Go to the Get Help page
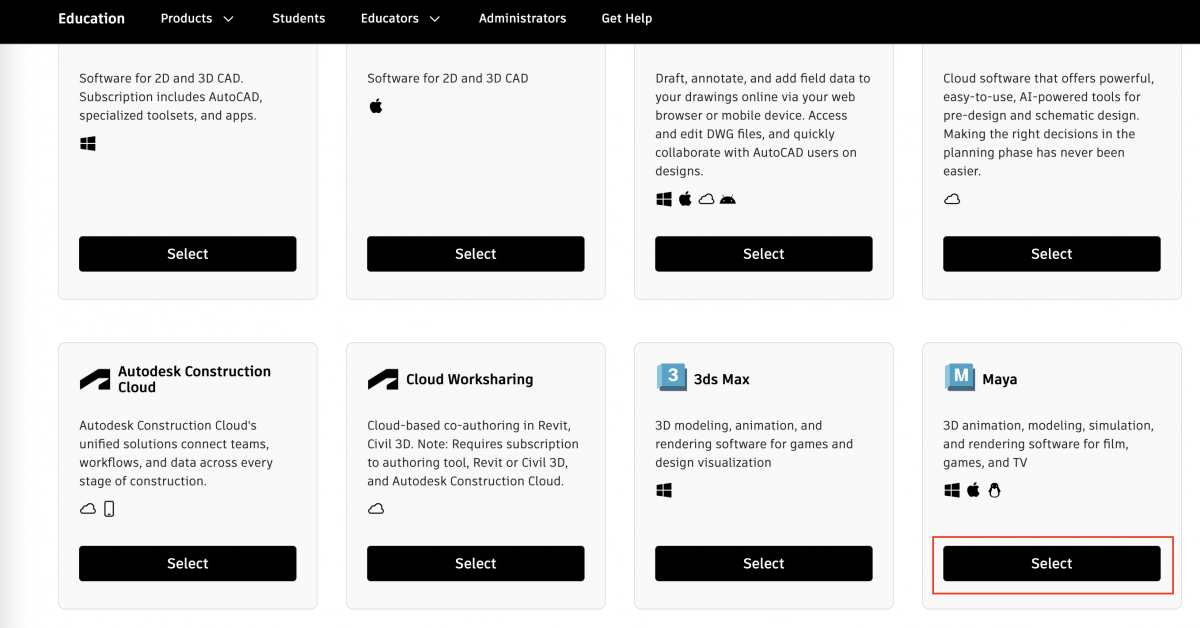This screenshot has height=628, width=1200. (x=627, y=18)
